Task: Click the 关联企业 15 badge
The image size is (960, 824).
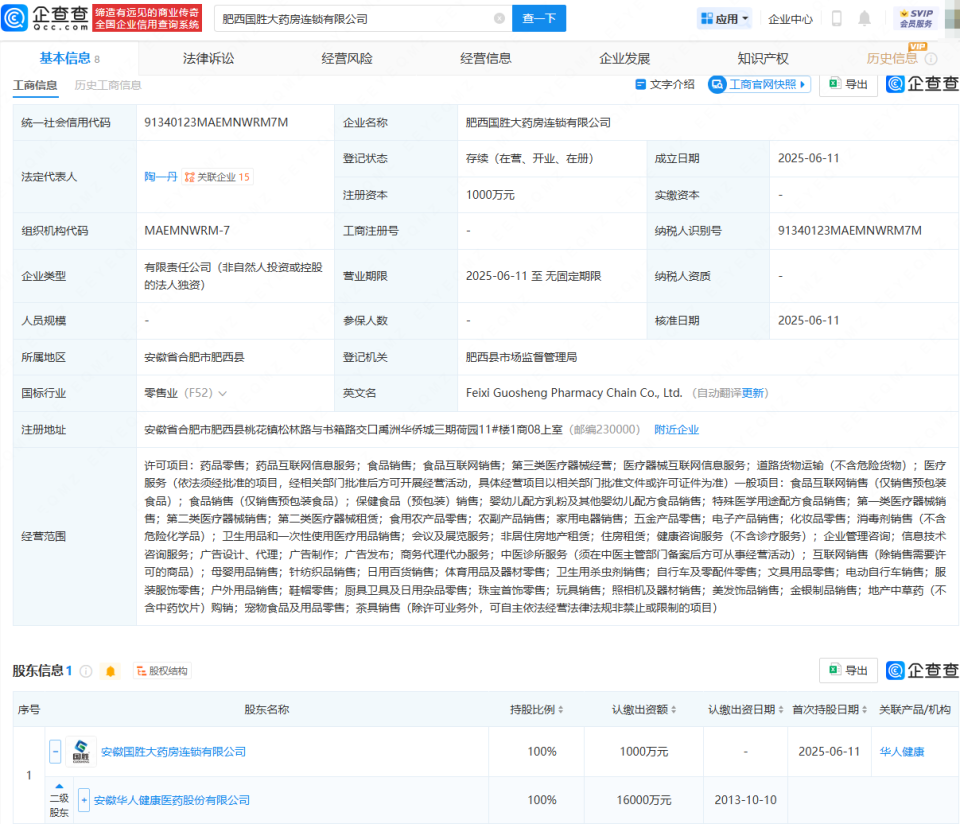Action: pos(218,177)
